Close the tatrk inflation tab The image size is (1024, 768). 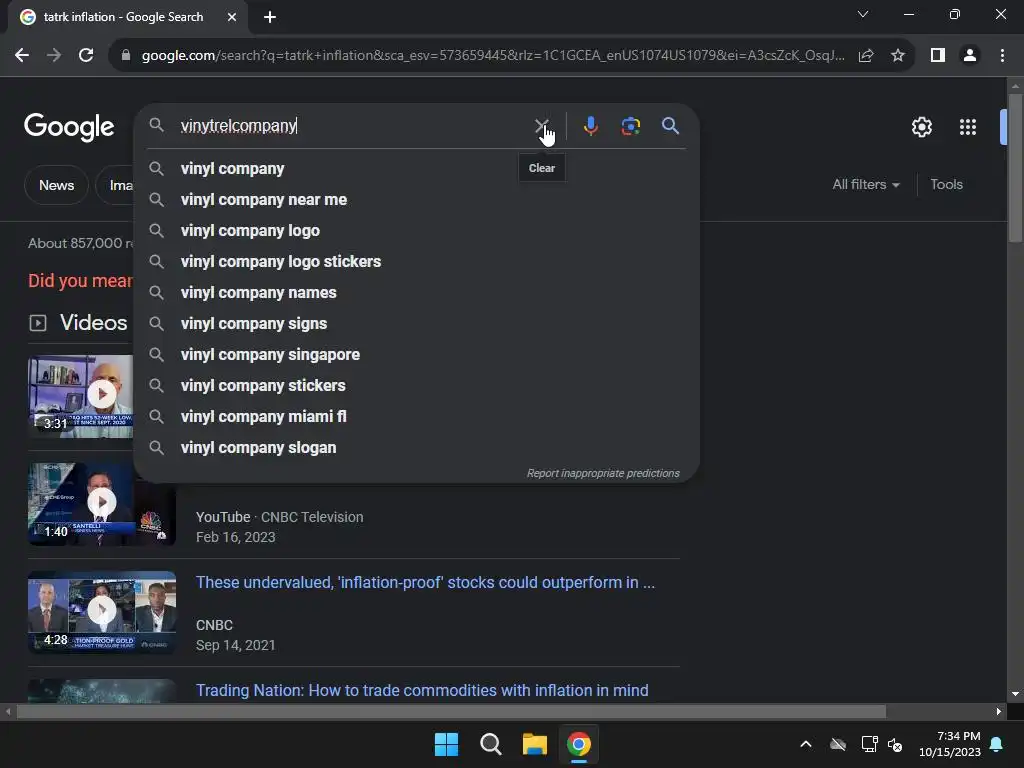click(232, 17)
